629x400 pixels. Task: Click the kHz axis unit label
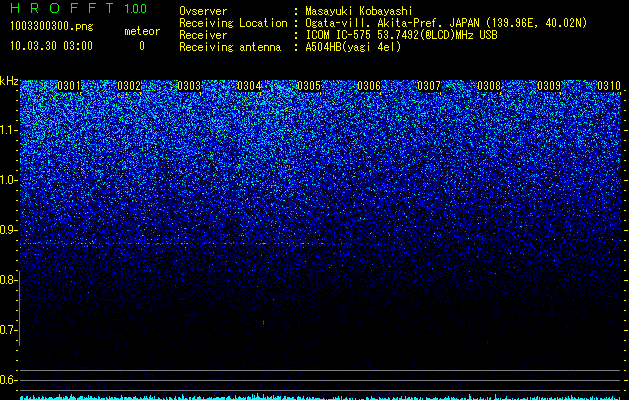tap(9, 81)
